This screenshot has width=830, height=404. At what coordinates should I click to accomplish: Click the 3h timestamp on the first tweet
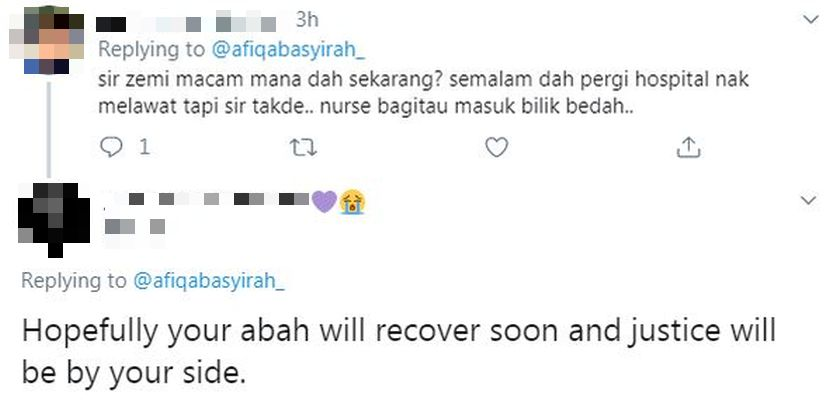coord(307,20)
